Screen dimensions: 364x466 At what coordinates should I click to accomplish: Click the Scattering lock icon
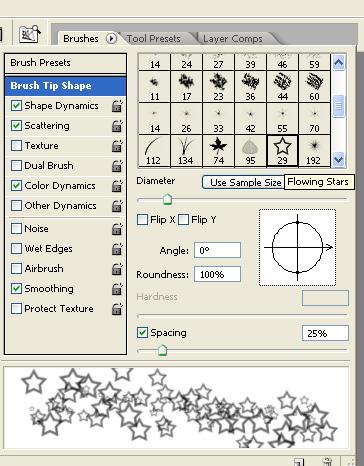(117, 126)
